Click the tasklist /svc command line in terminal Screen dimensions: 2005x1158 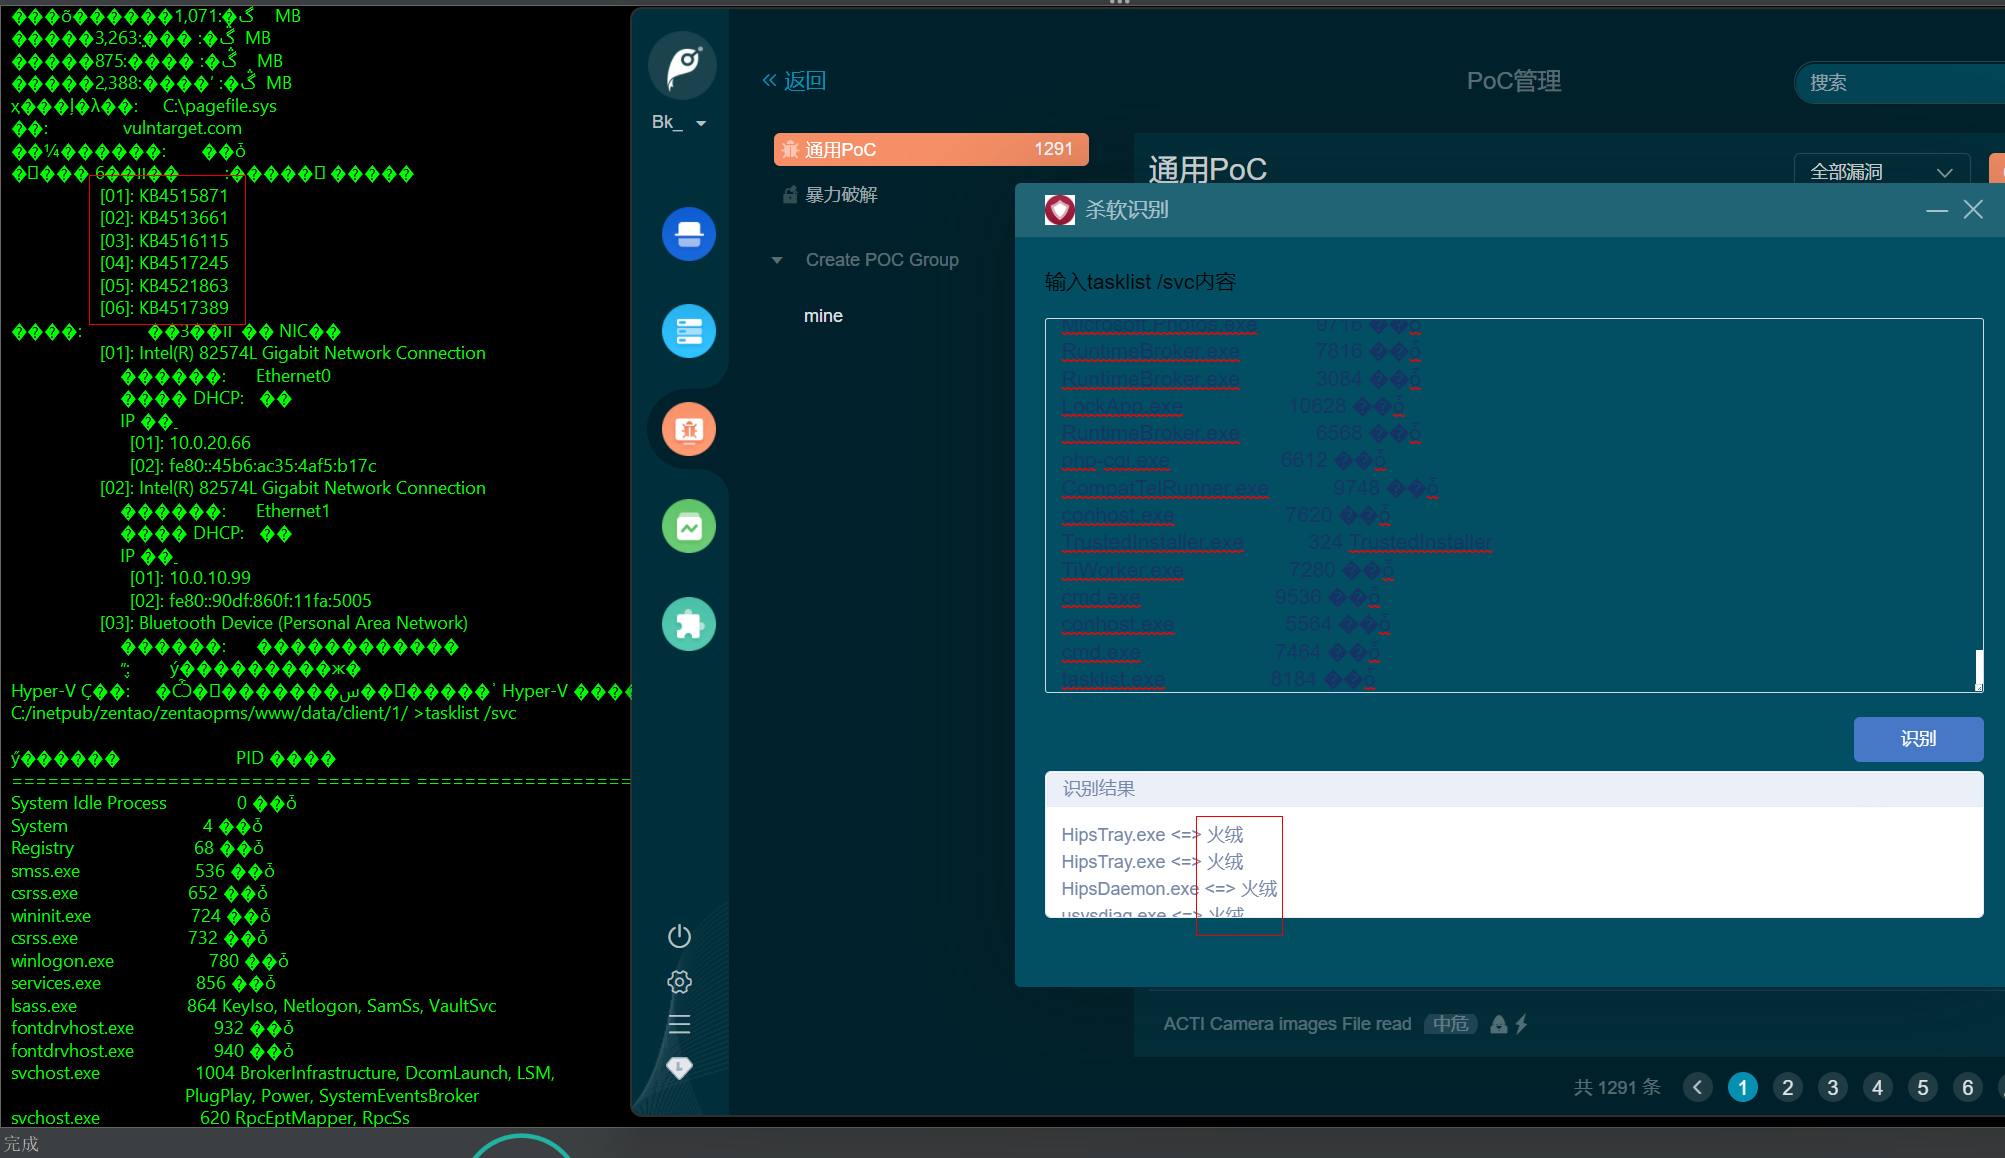pos(264,713)
